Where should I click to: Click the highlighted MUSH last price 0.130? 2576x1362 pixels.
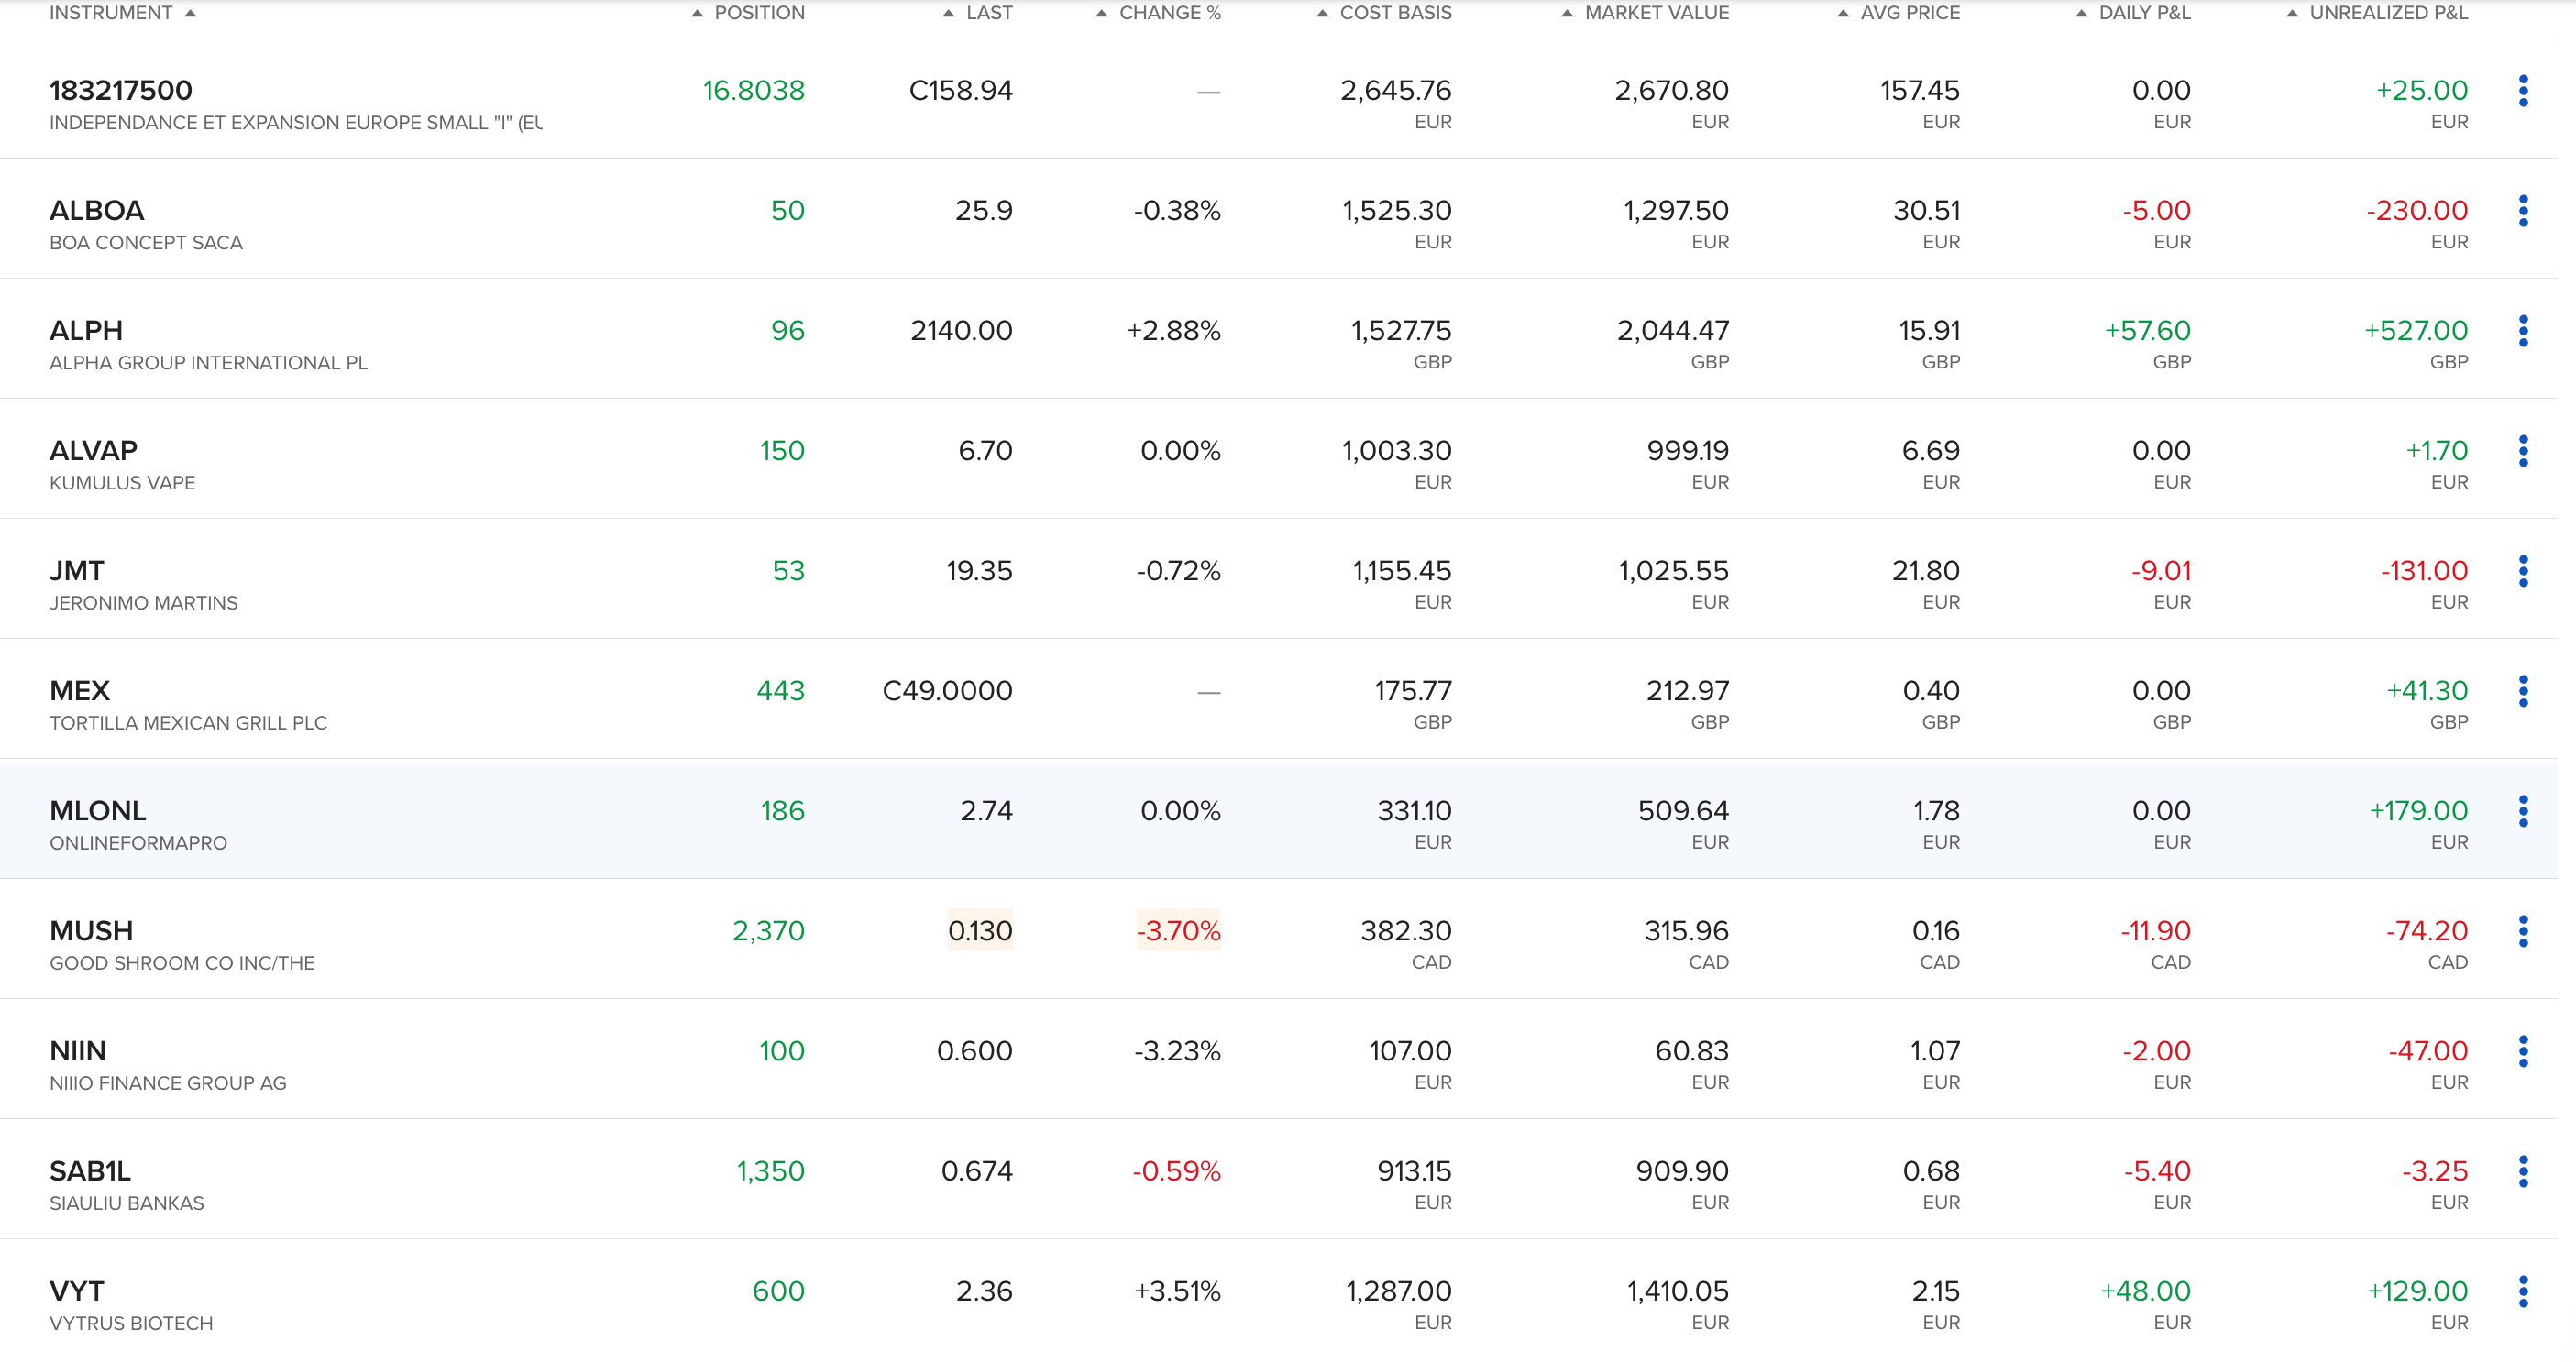click(x=979, y=931)
